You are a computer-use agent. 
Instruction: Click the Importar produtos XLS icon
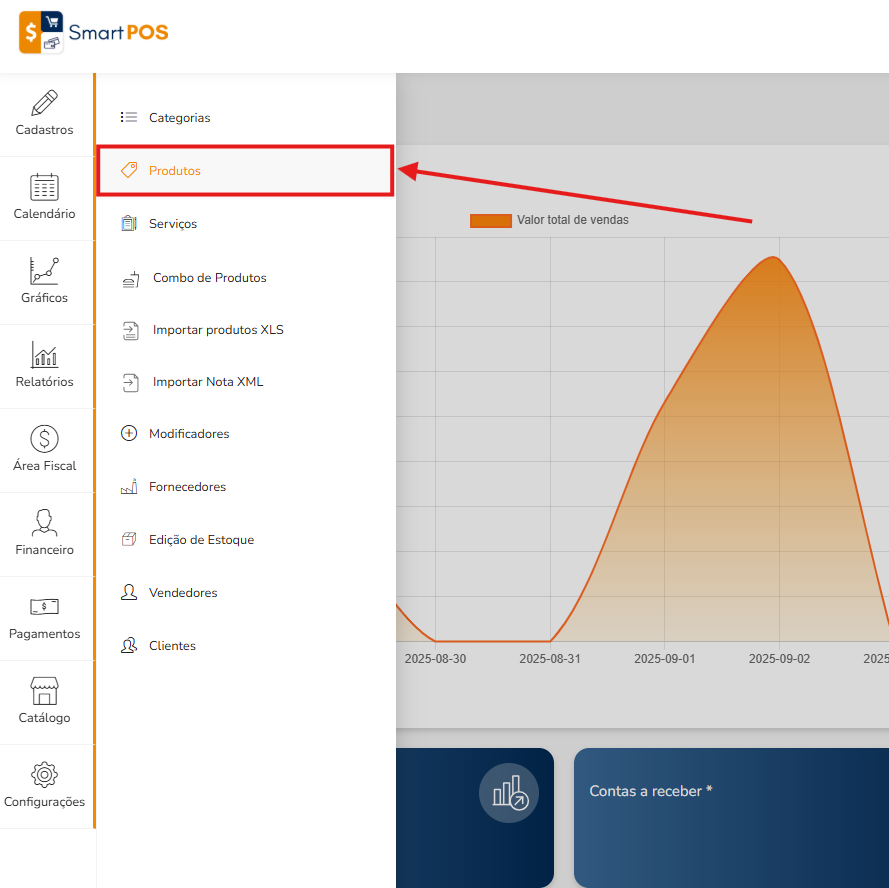131,331
